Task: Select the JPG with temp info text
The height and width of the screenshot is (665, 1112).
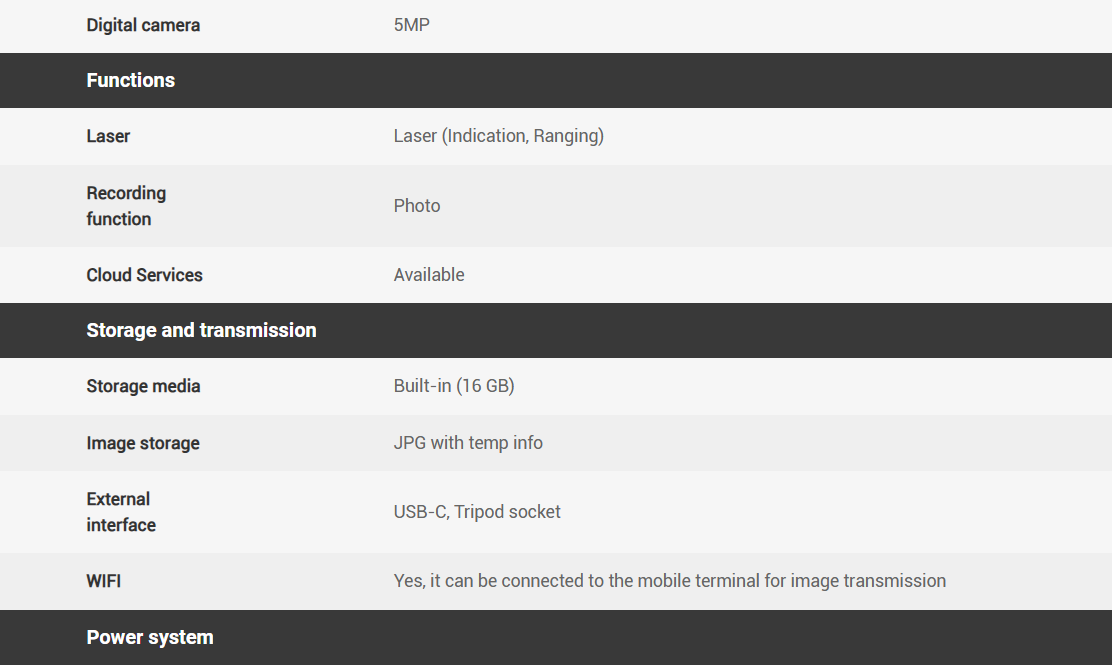Action: click(468, 443)
